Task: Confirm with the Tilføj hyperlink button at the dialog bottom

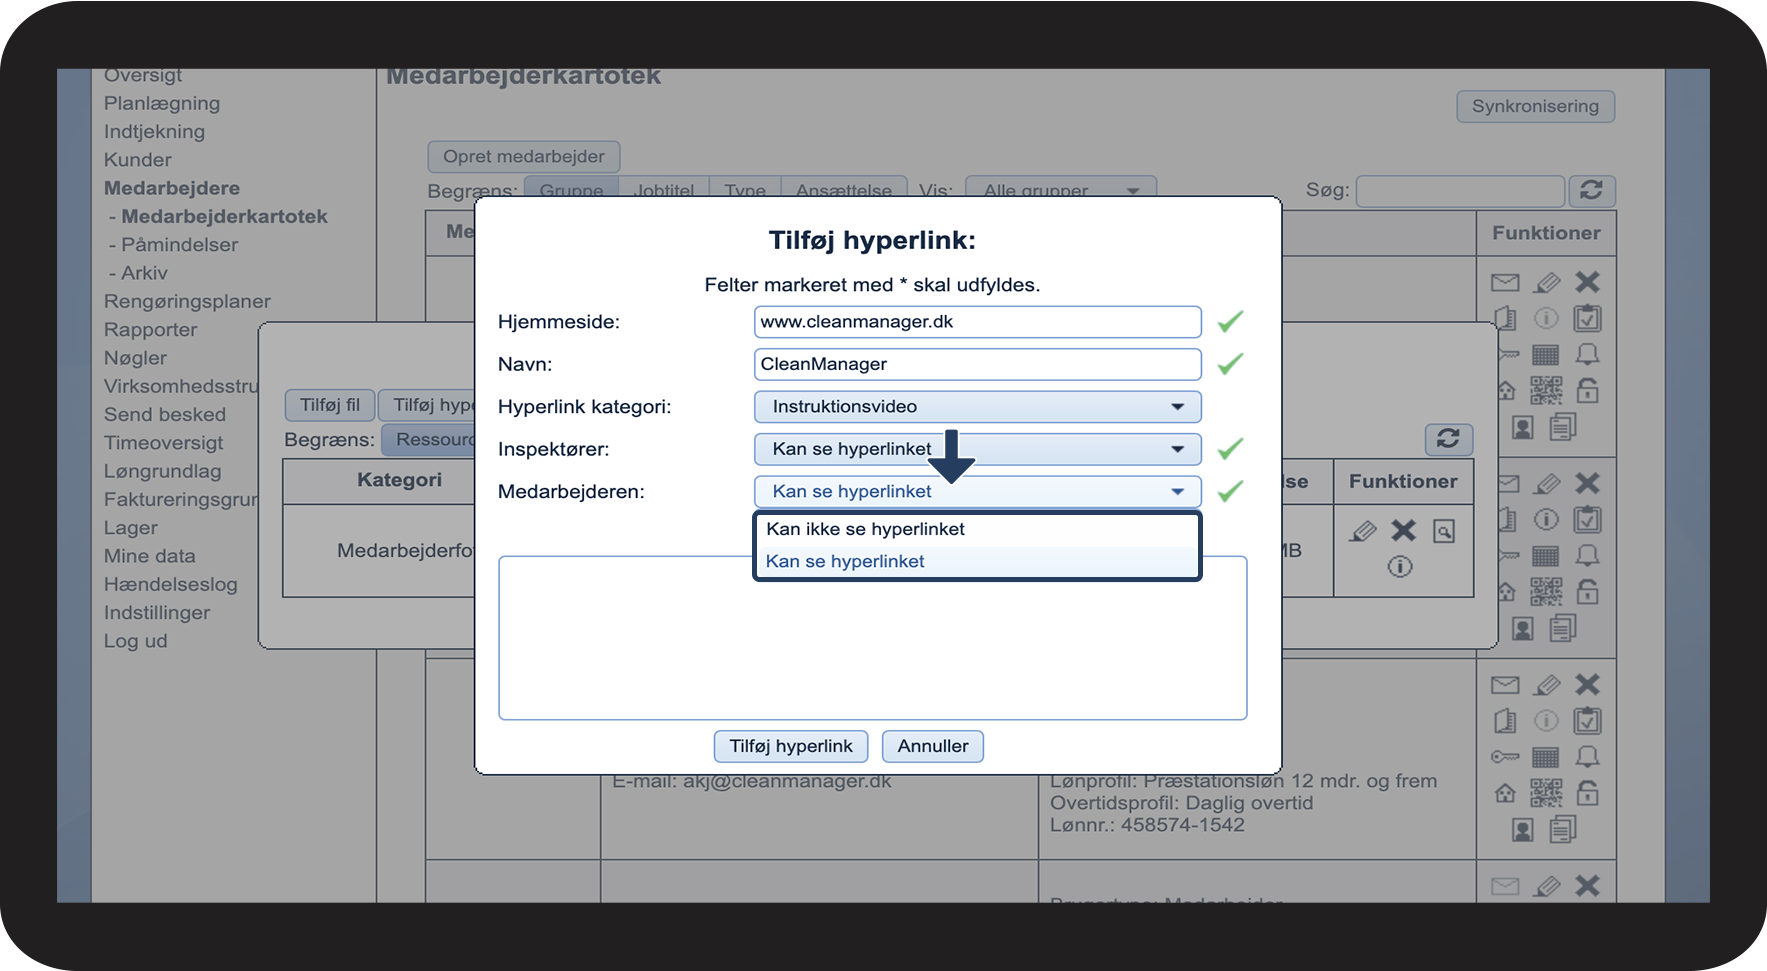Action: tap(790, 746)
